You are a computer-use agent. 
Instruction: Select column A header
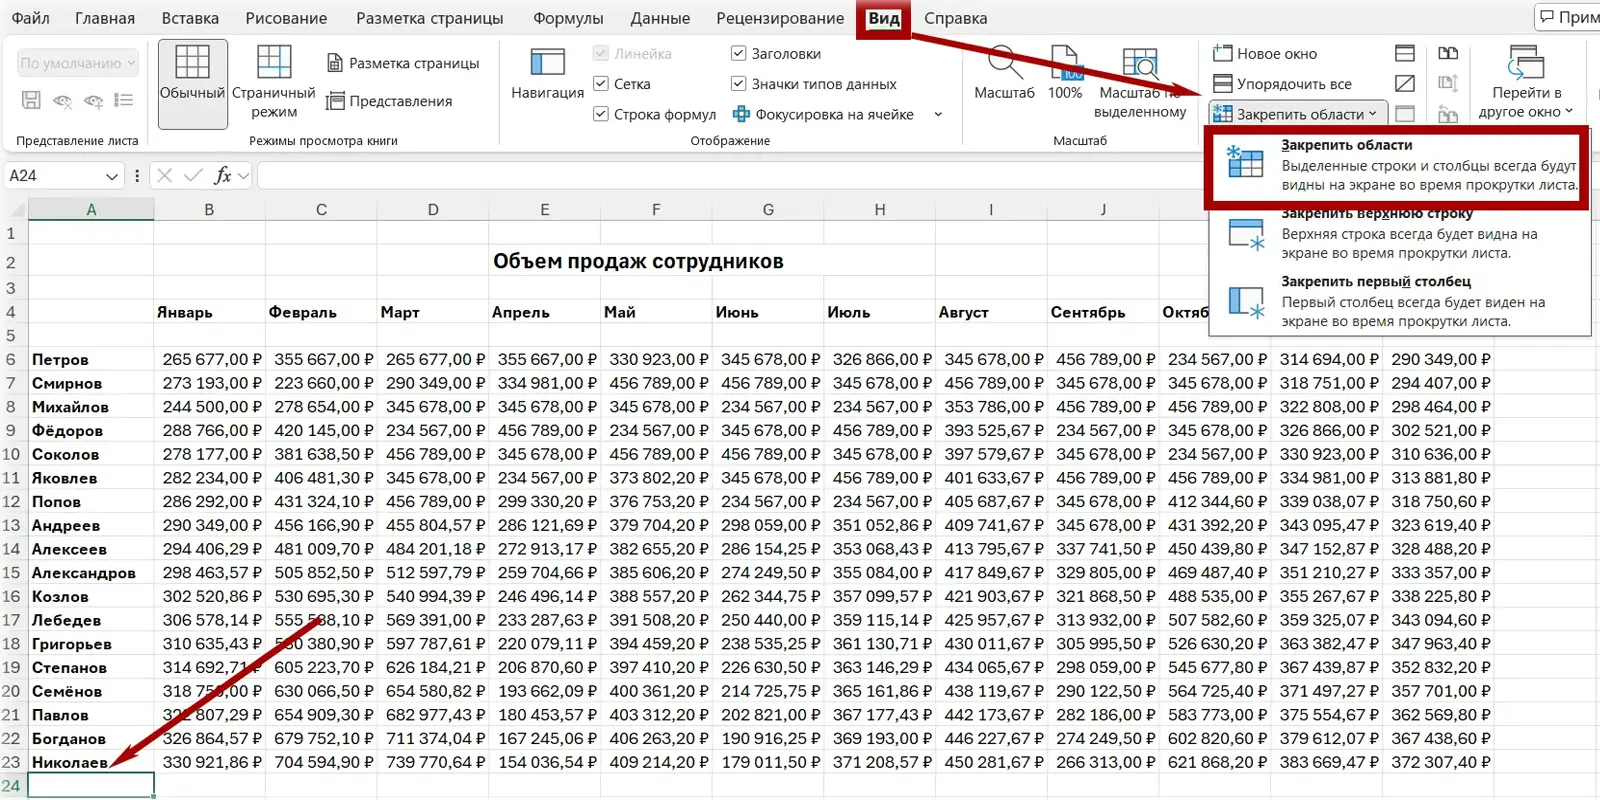click(91, 210)
